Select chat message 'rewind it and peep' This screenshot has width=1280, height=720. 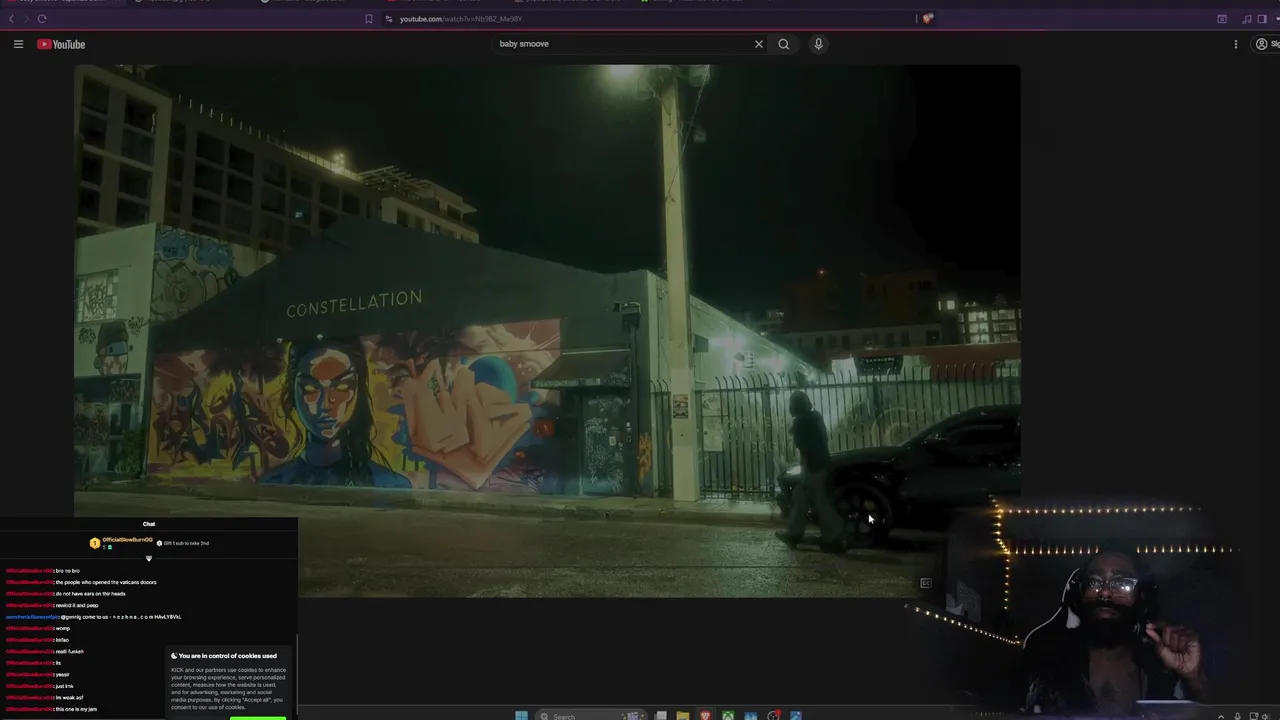pyautogui.click(x=77, y=605)
